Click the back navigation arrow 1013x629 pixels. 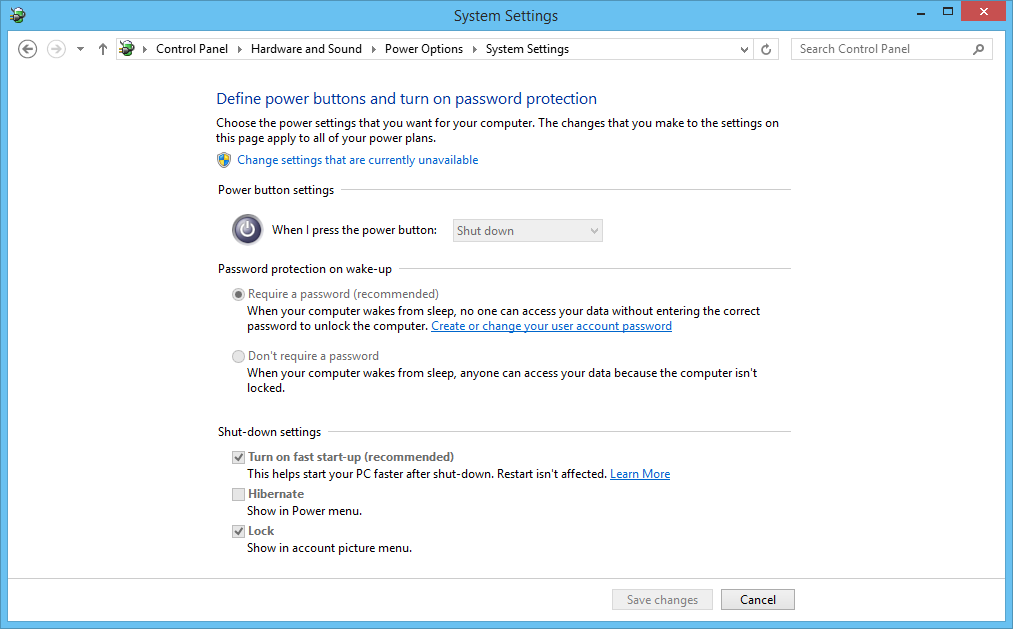click(x=27, y=48)
